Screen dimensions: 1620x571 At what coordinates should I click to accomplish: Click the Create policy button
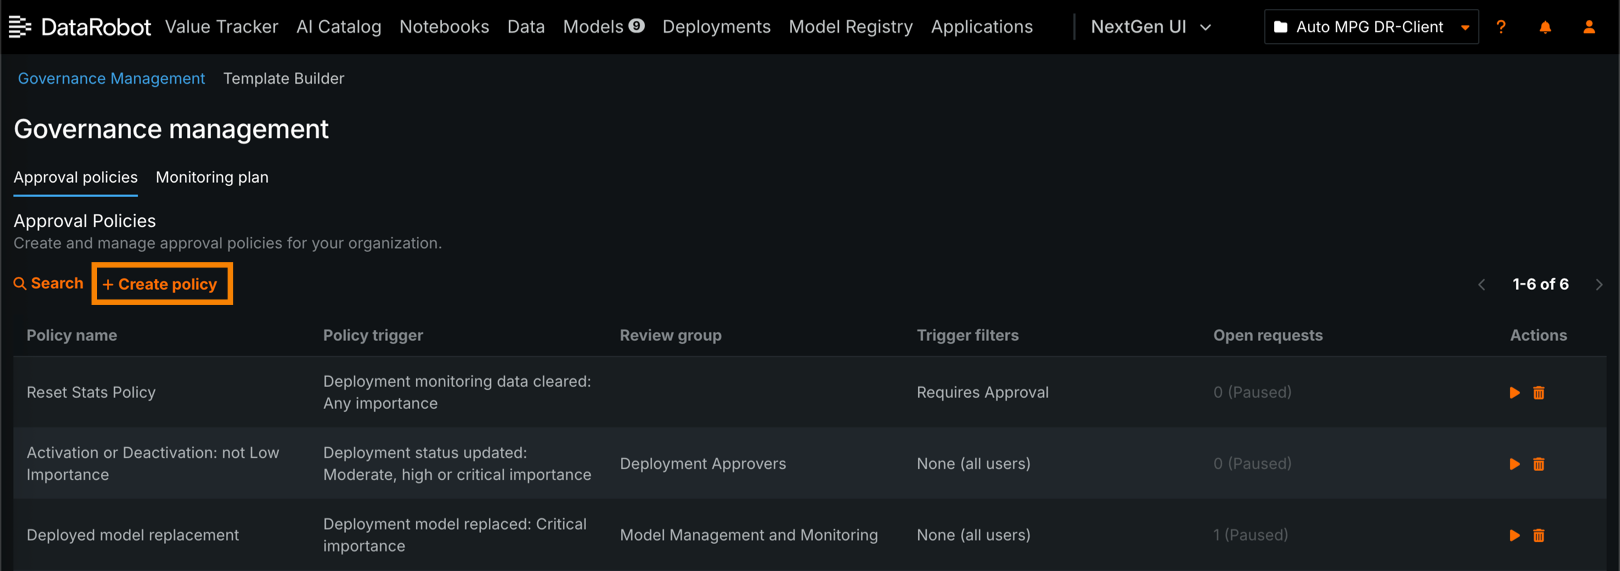click(161, 284)
